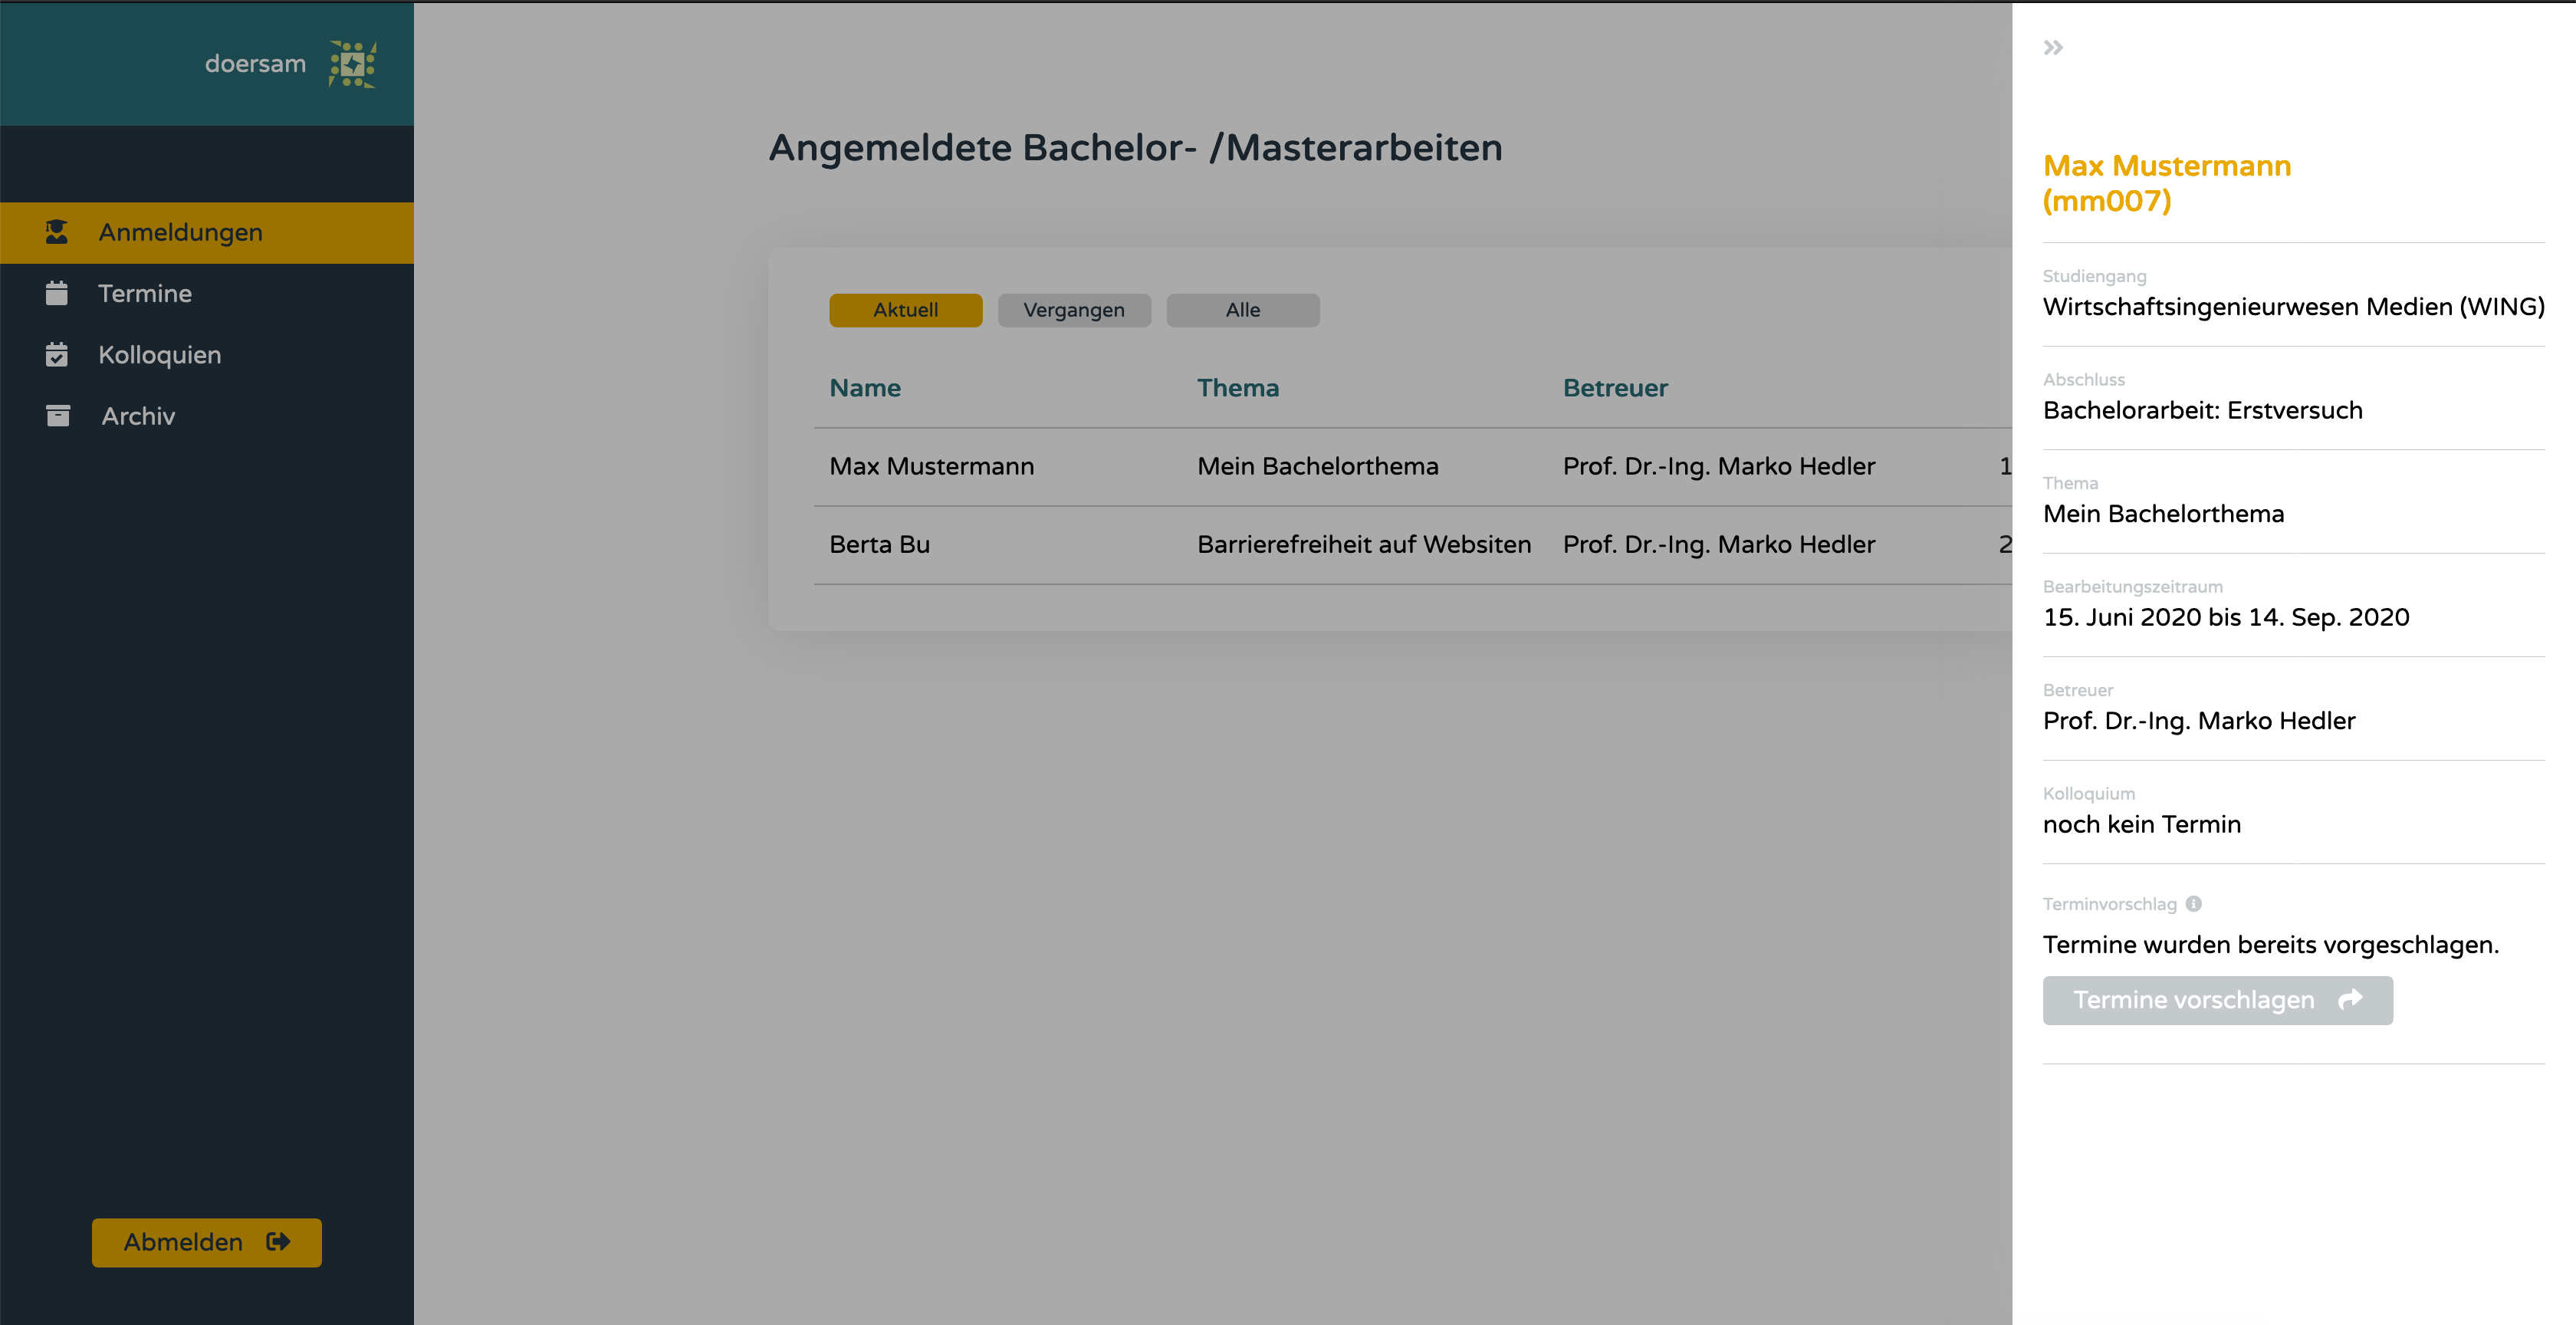
Task: Click the Terminvorschlag label text
Action: click(2110, 904)
